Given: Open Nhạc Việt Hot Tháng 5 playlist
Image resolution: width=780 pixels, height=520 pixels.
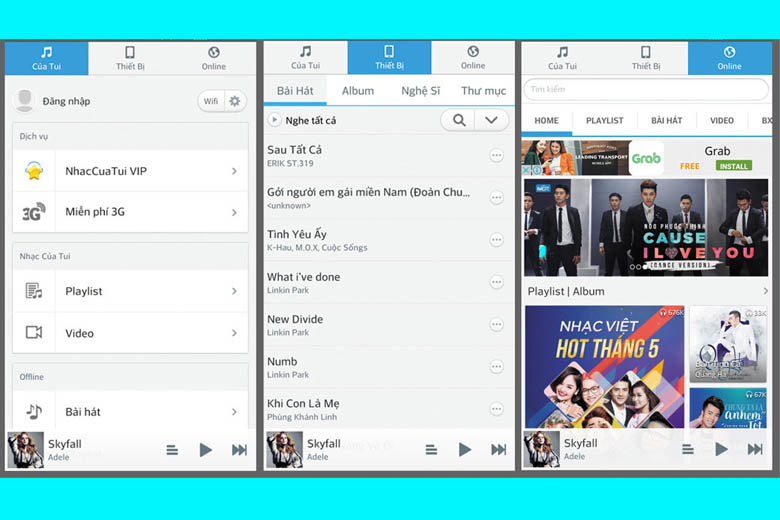Looking at the screenshot, I should point(604,367).
